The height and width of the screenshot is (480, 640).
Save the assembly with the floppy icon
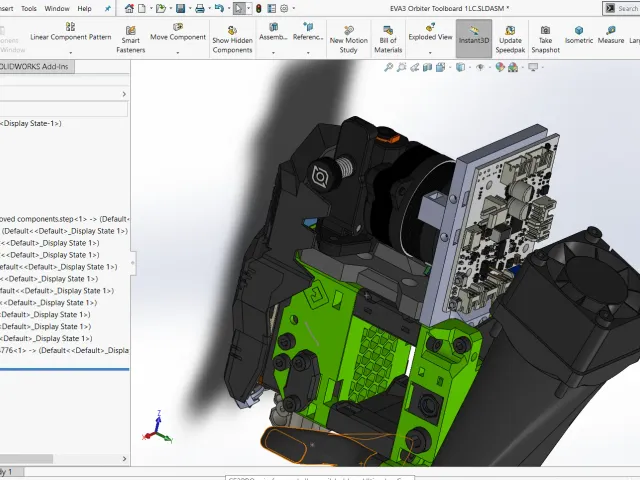tap(180, 8)
